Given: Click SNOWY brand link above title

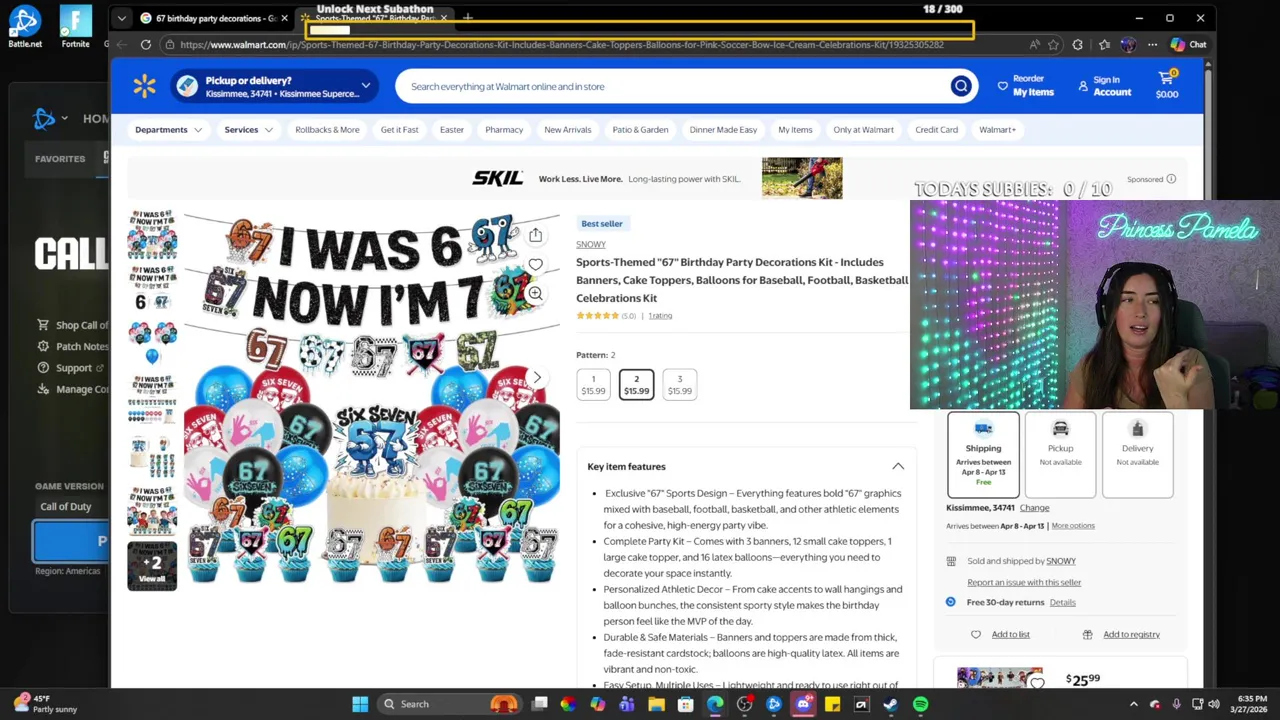Looking at the screenshot, I should pyautogui.click(x=591, y=244).
